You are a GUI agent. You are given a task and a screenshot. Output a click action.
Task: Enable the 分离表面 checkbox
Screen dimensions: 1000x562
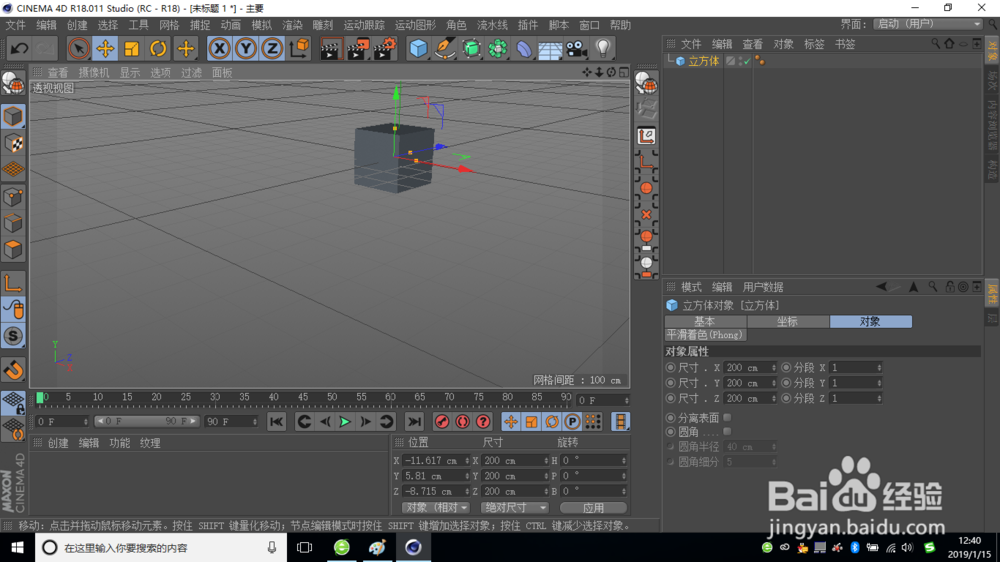point(727,417)
